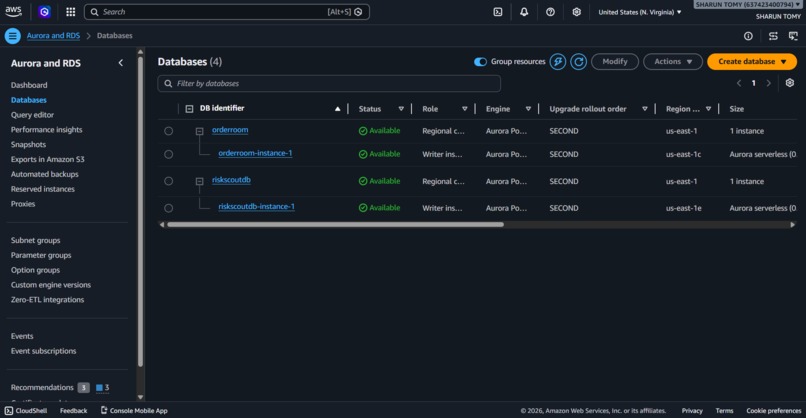
Task: Click the Modify button
Action: pyautogui.click(x=615, y=62)
